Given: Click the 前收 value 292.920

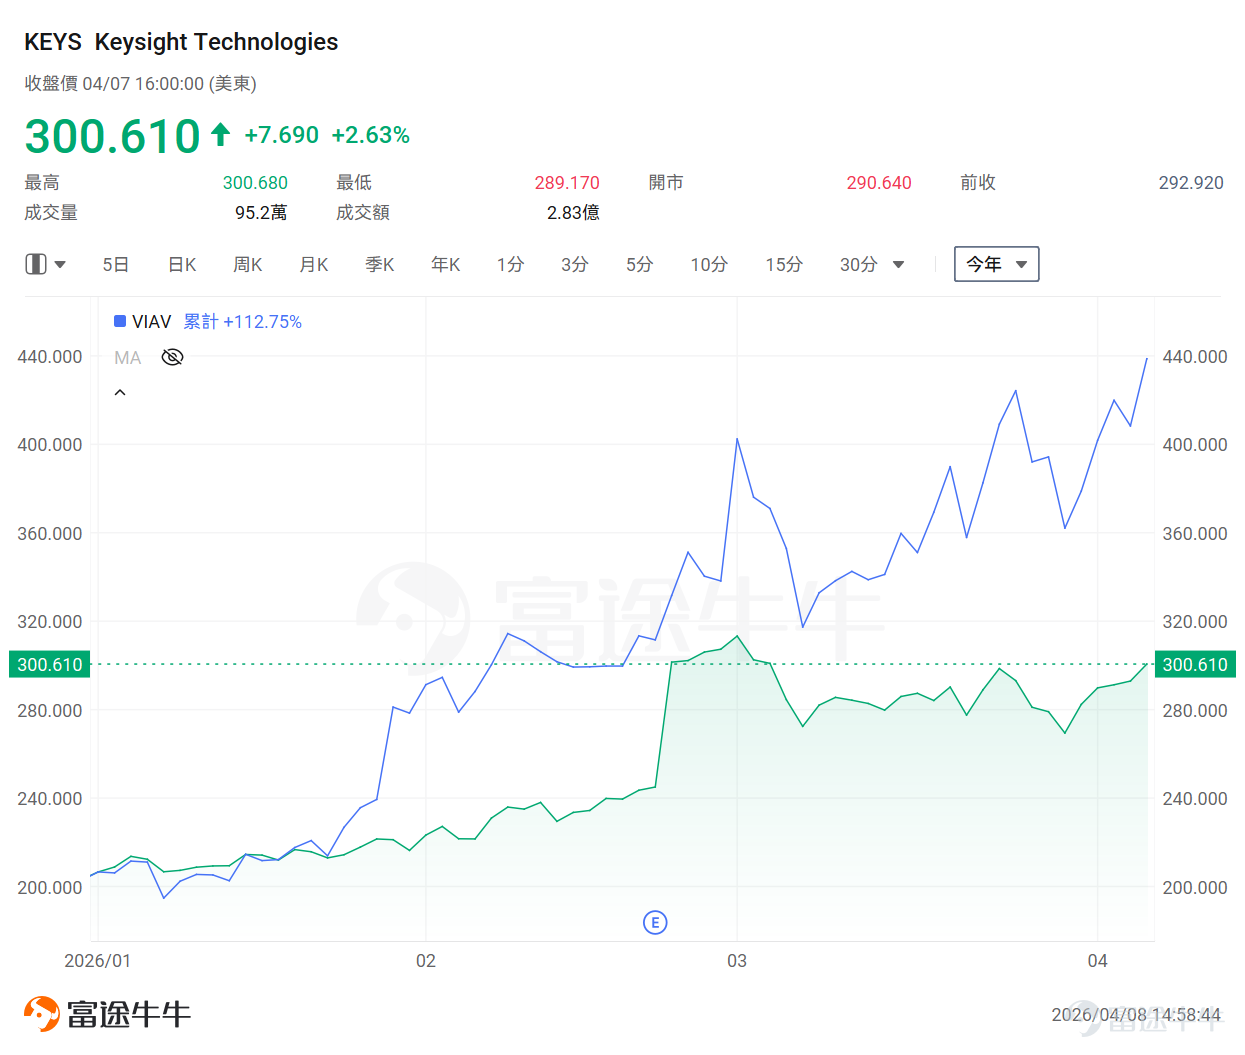Looking at the screenshot, I should [x=1191, y=183].
